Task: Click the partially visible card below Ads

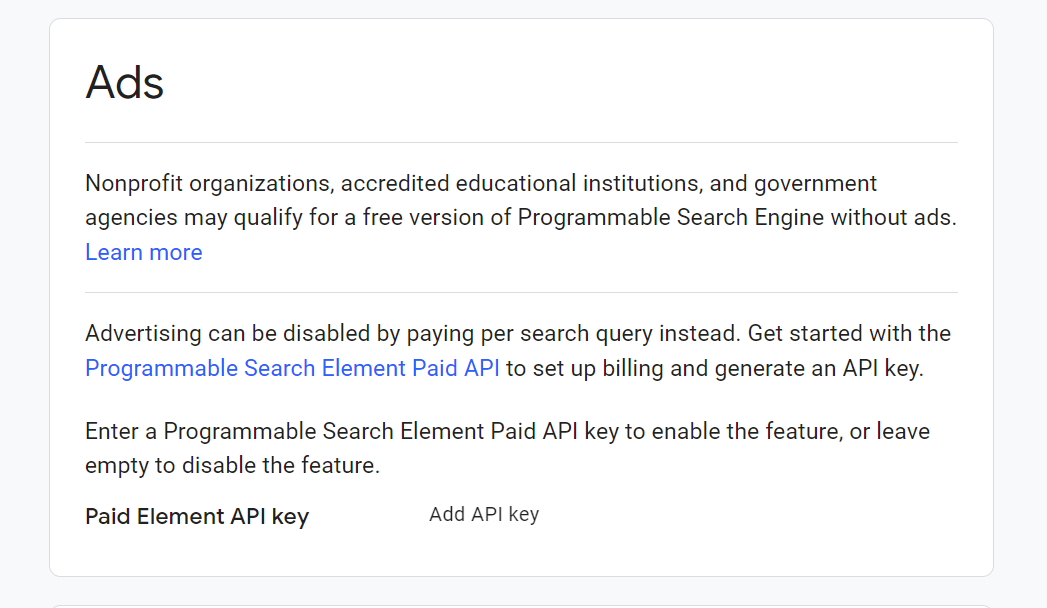Action: tap(520, 602)
